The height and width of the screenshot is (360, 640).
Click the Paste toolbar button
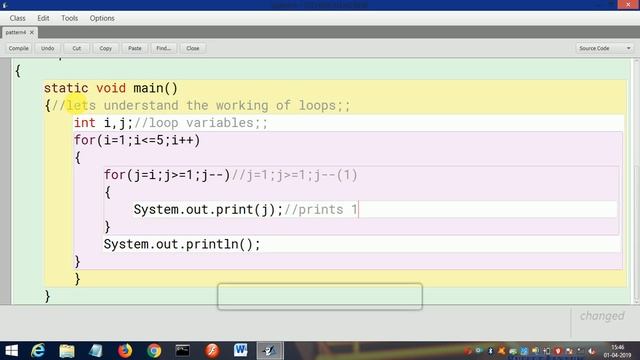pos(135,48)
